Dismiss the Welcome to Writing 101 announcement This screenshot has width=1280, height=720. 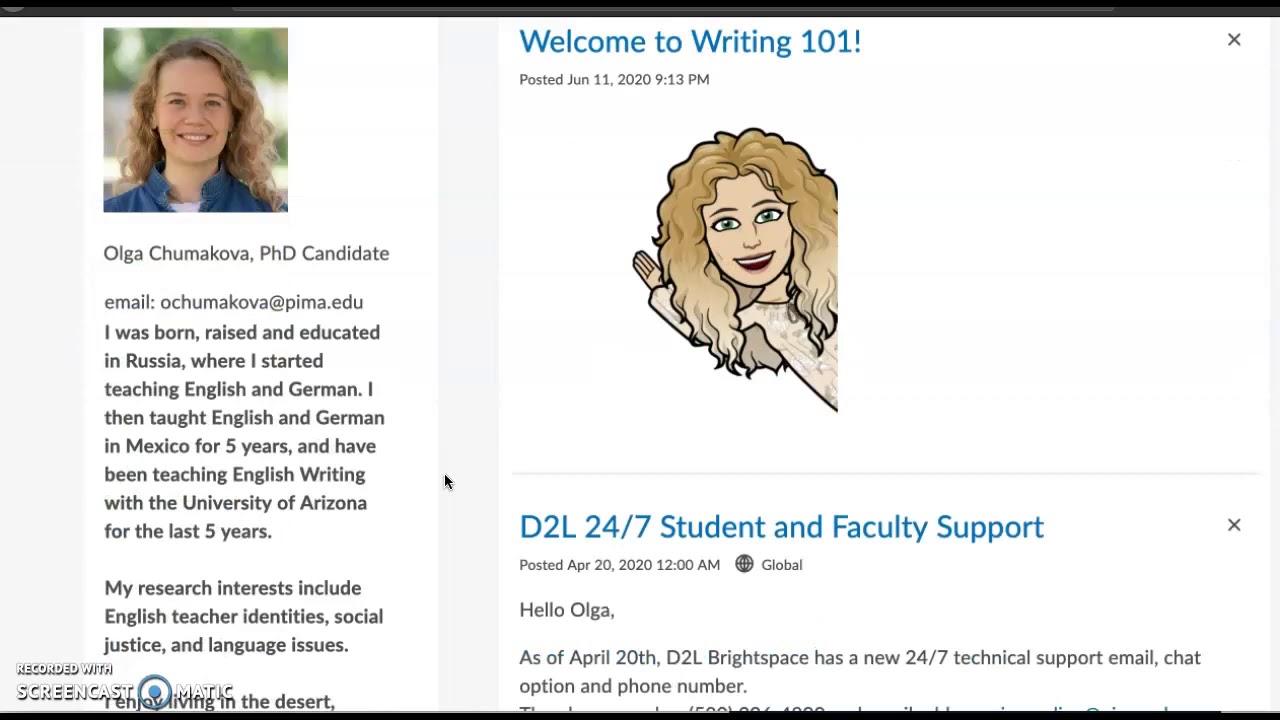pos(1234,40)
